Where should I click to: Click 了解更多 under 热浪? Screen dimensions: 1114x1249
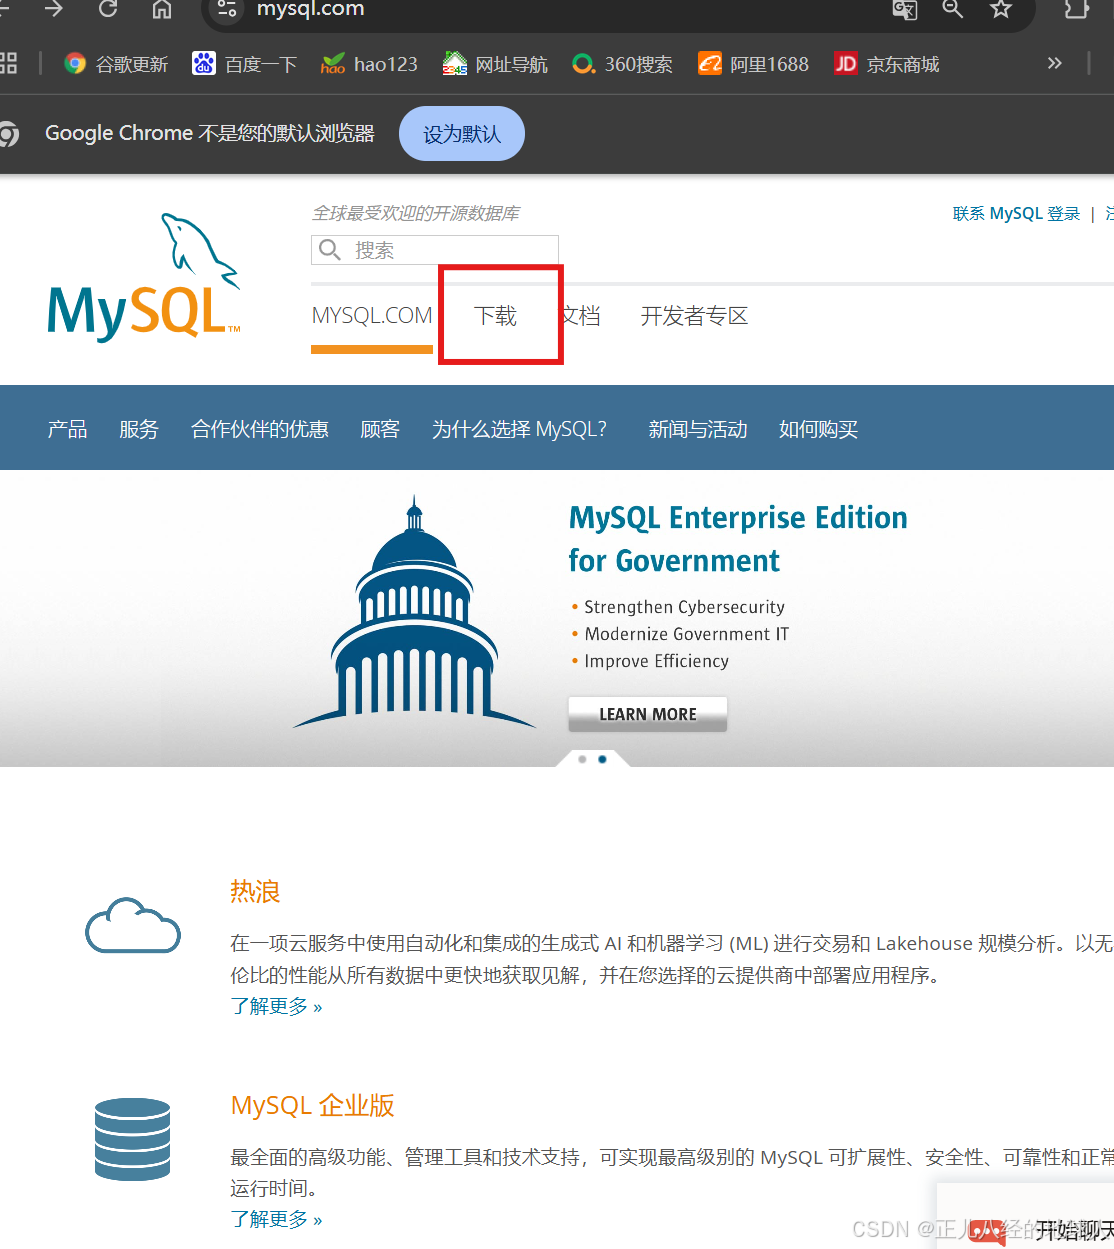(276, 1006)
